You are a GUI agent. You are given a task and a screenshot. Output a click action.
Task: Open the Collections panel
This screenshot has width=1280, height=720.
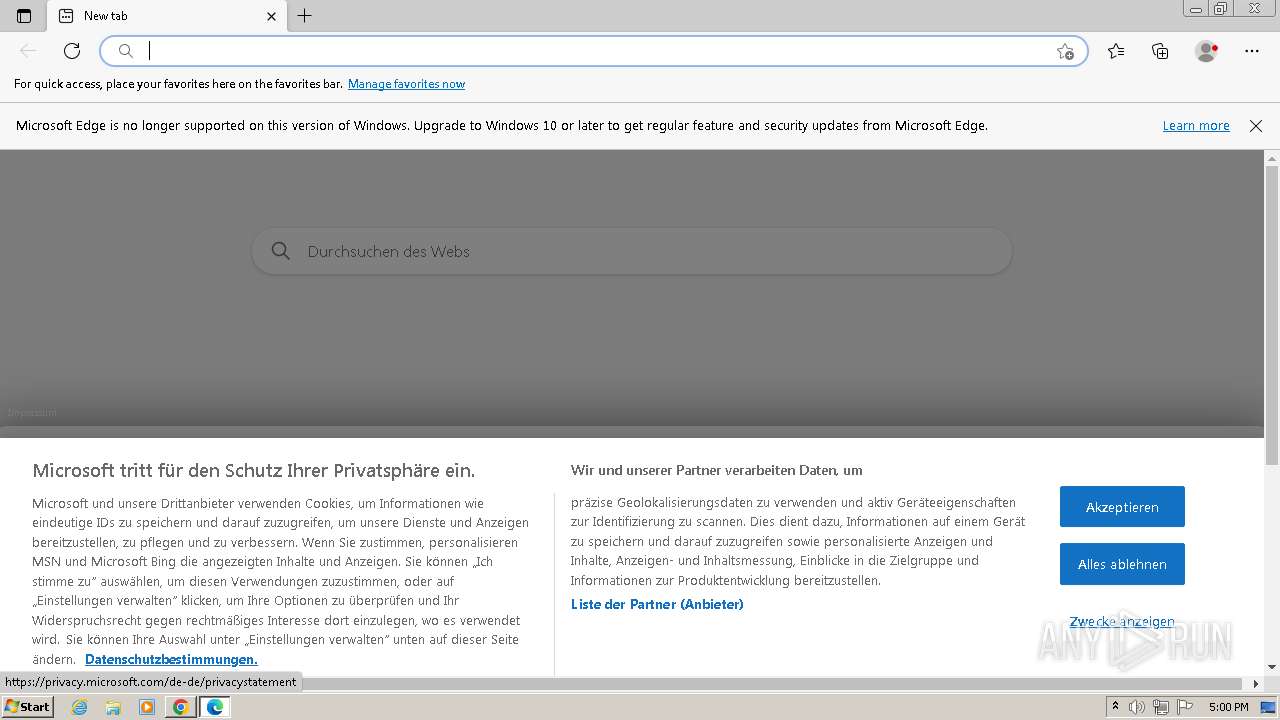point(1160,51)
